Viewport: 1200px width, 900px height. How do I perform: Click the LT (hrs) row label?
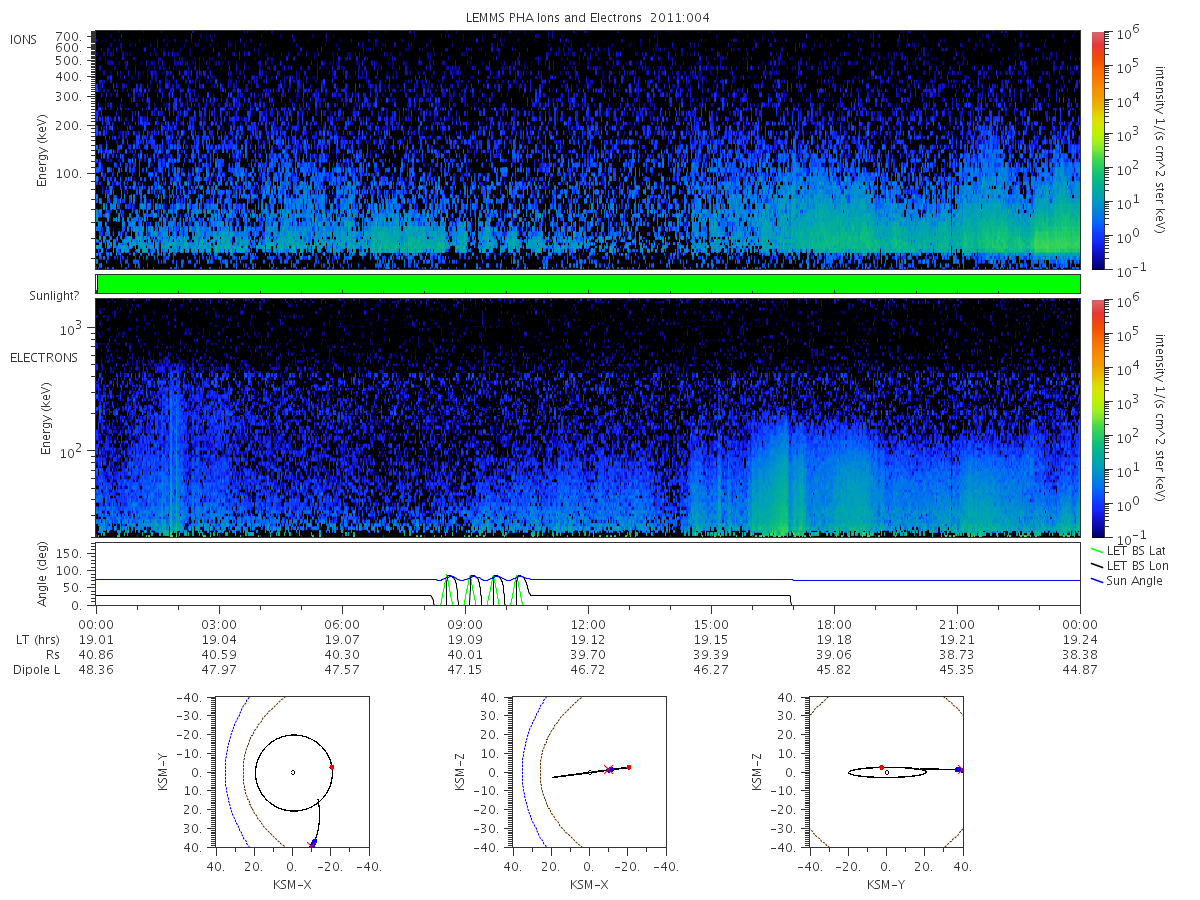tap(36, 638)
